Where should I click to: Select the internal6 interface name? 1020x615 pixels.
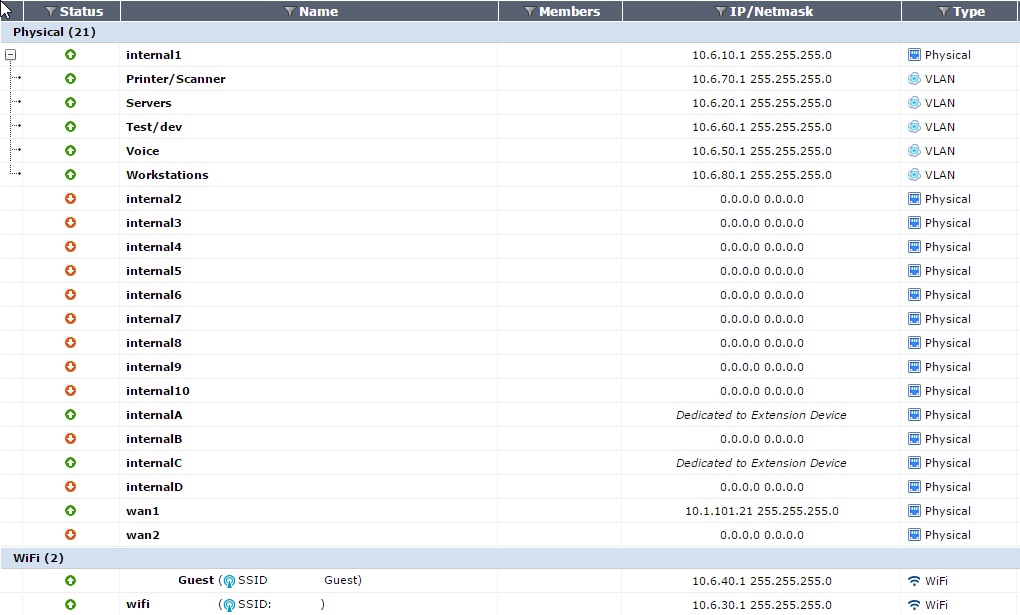(154, 295)
